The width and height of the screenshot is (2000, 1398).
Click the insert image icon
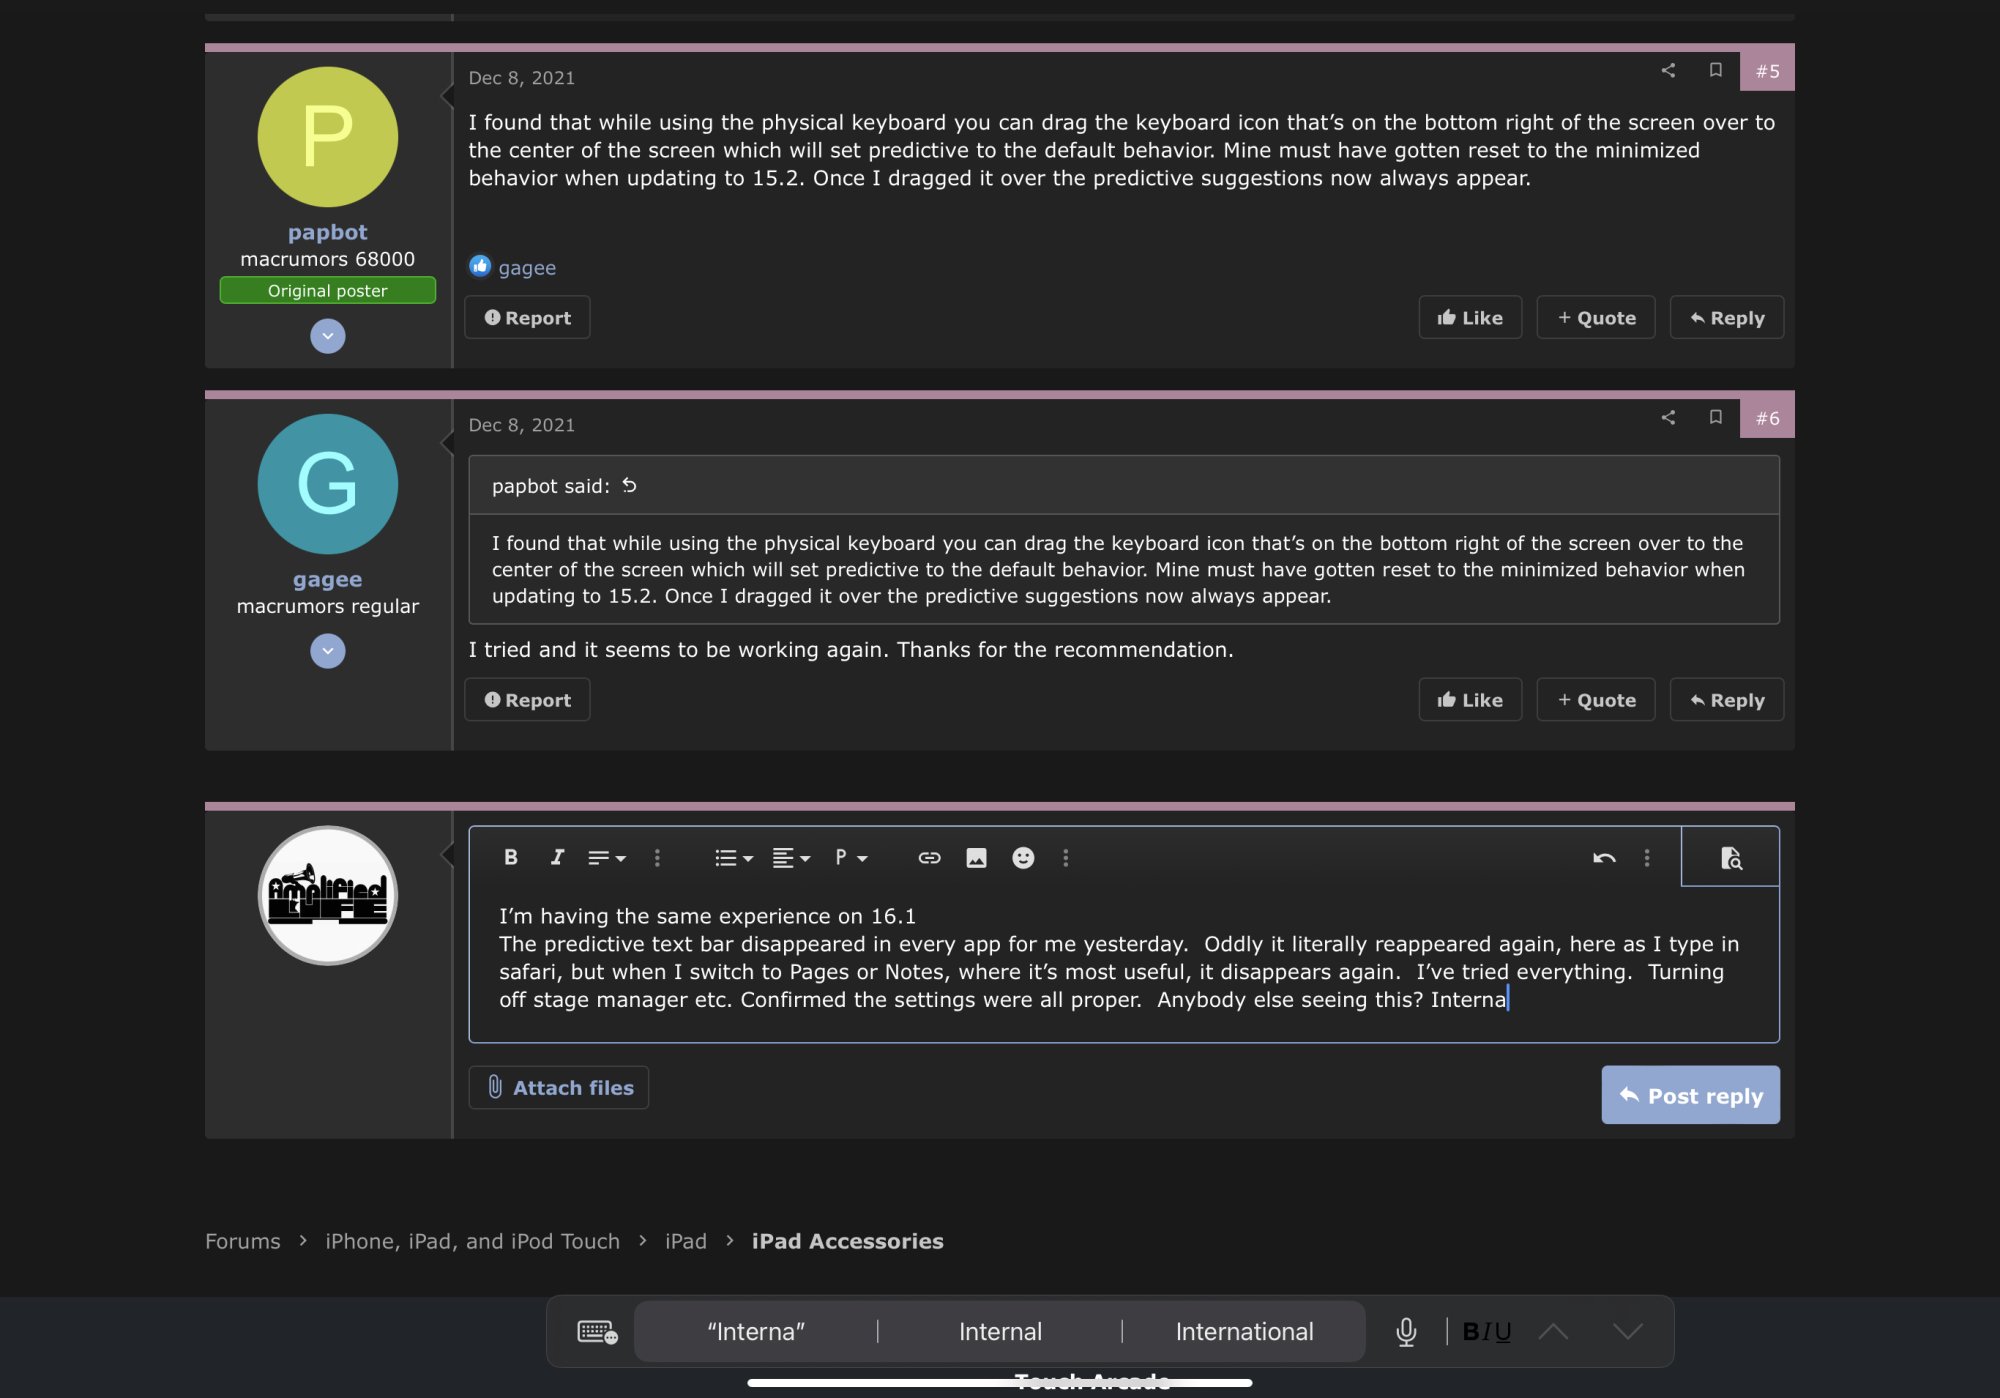pos(976,857)
